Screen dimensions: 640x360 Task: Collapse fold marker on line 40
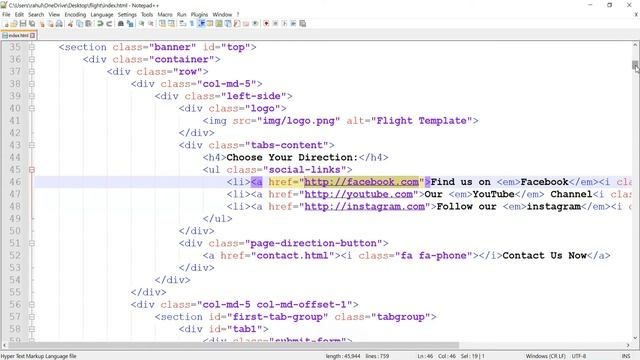31,108
